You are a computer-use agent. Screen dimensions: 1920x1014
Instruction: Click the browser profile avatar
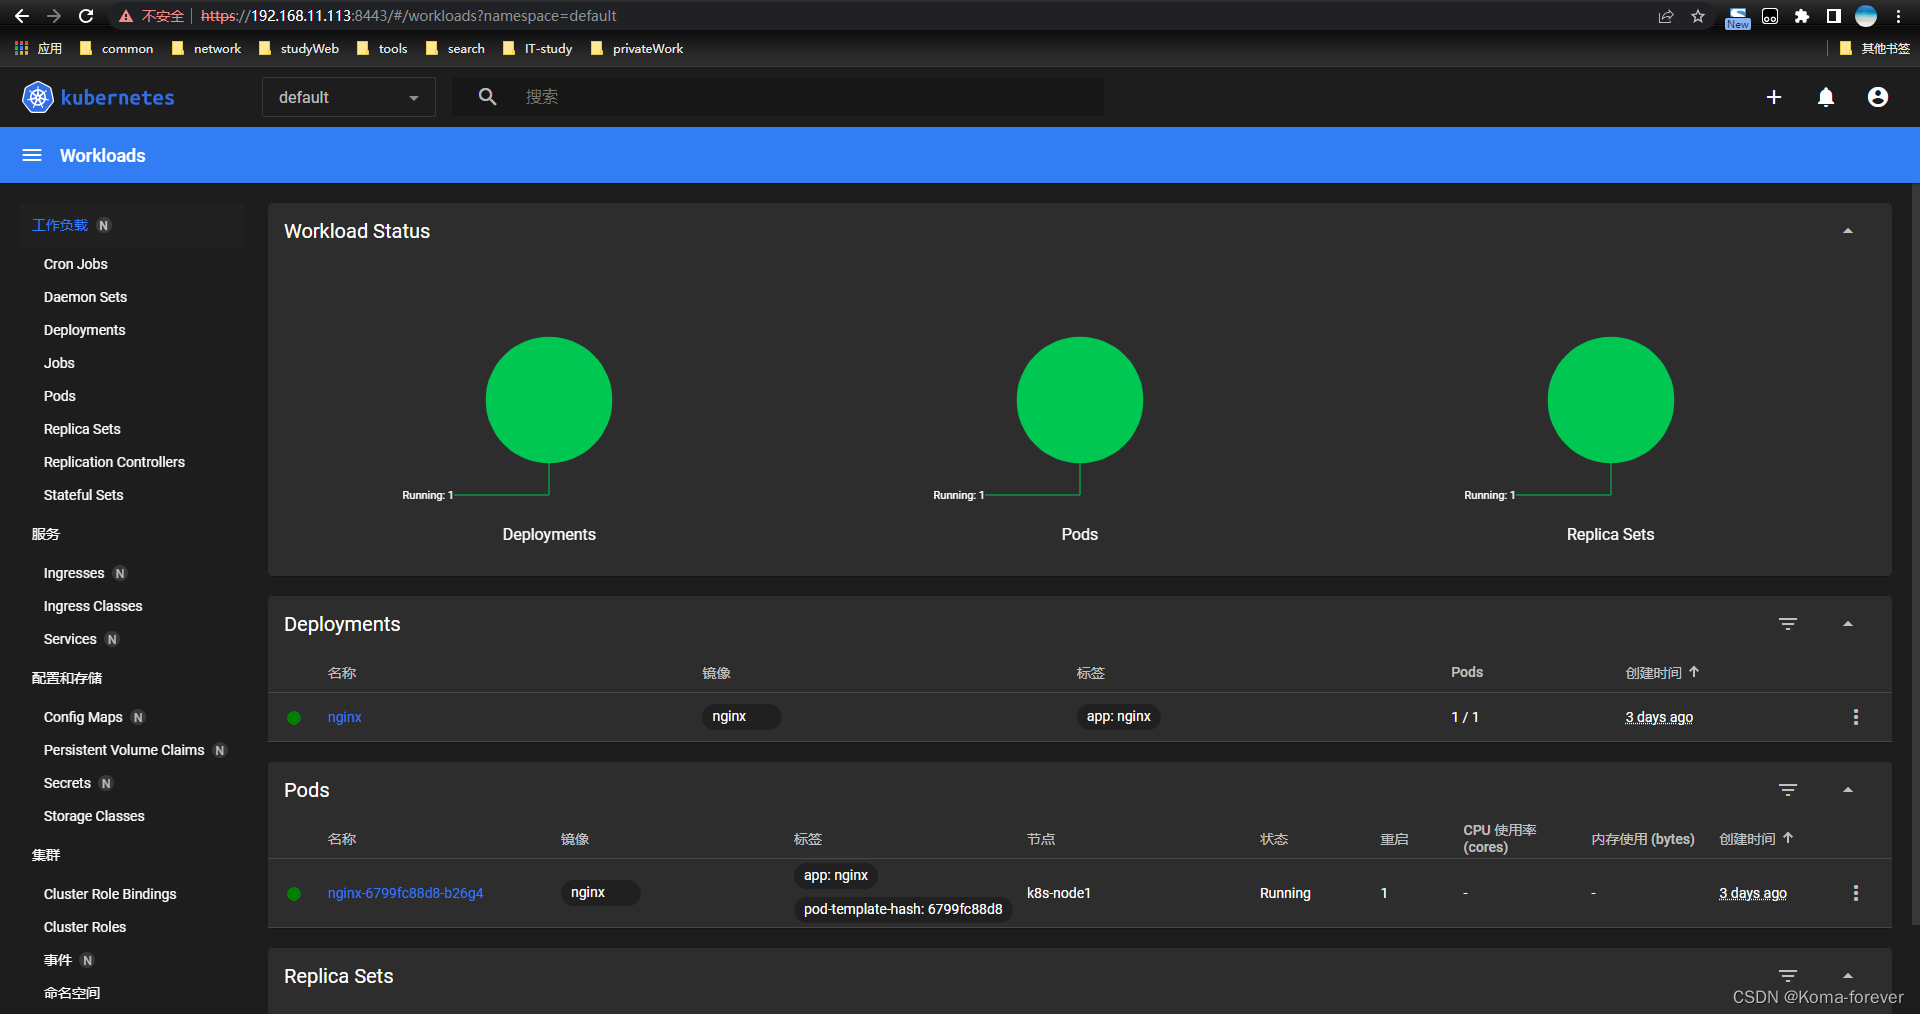pos(1866,16)
